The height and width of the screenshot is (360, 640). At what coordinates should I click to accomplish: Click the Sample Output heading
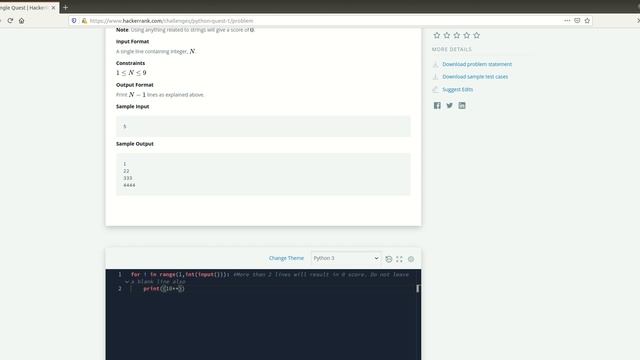tap(135, 144)
